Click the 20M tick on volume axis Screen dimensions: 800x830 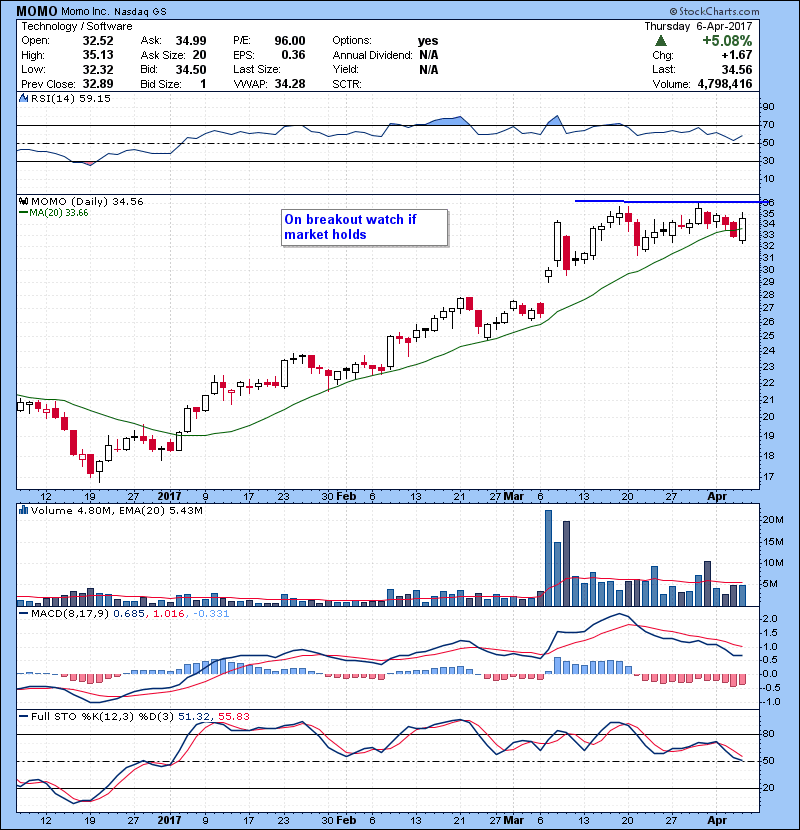[x=772, y=519]
